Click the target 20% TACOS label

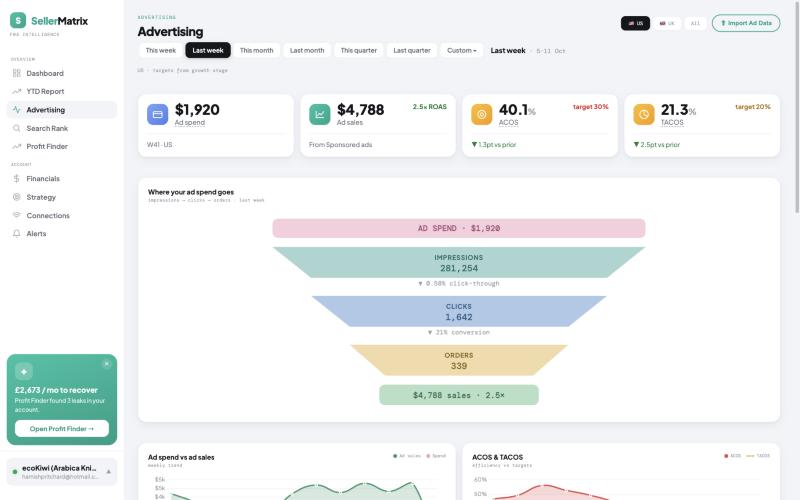pos(753,107)
